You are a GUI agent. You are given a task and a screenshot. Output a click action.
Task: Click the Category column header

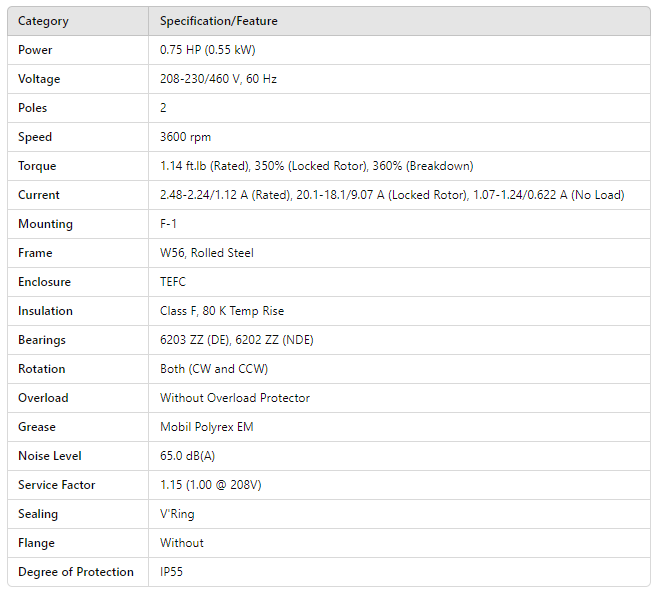(x=44, y=21)
